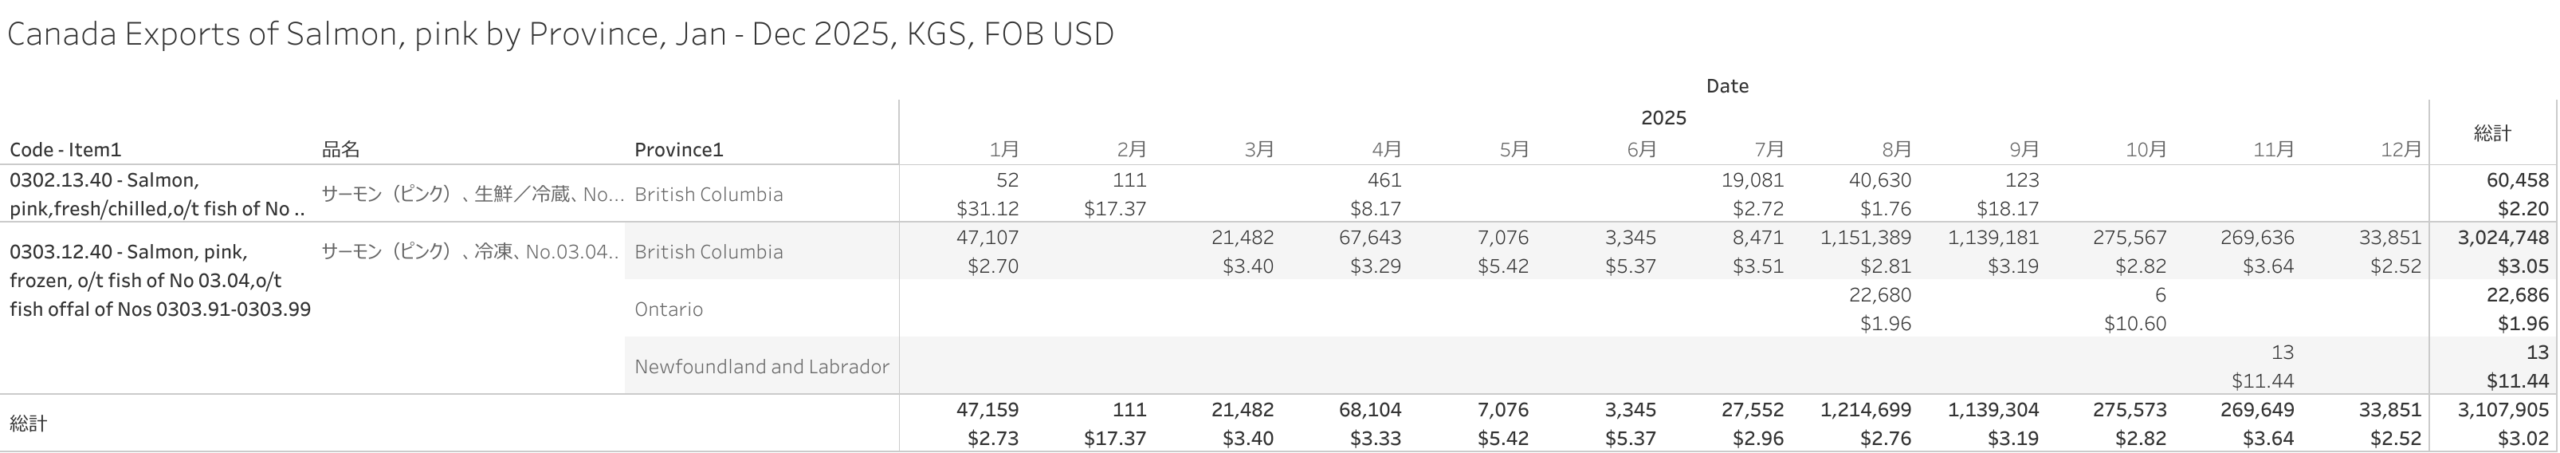The width and height of the screenshot is (2560, 453).
Task: Select the Ontario province row label
Action: pos(668,309)
